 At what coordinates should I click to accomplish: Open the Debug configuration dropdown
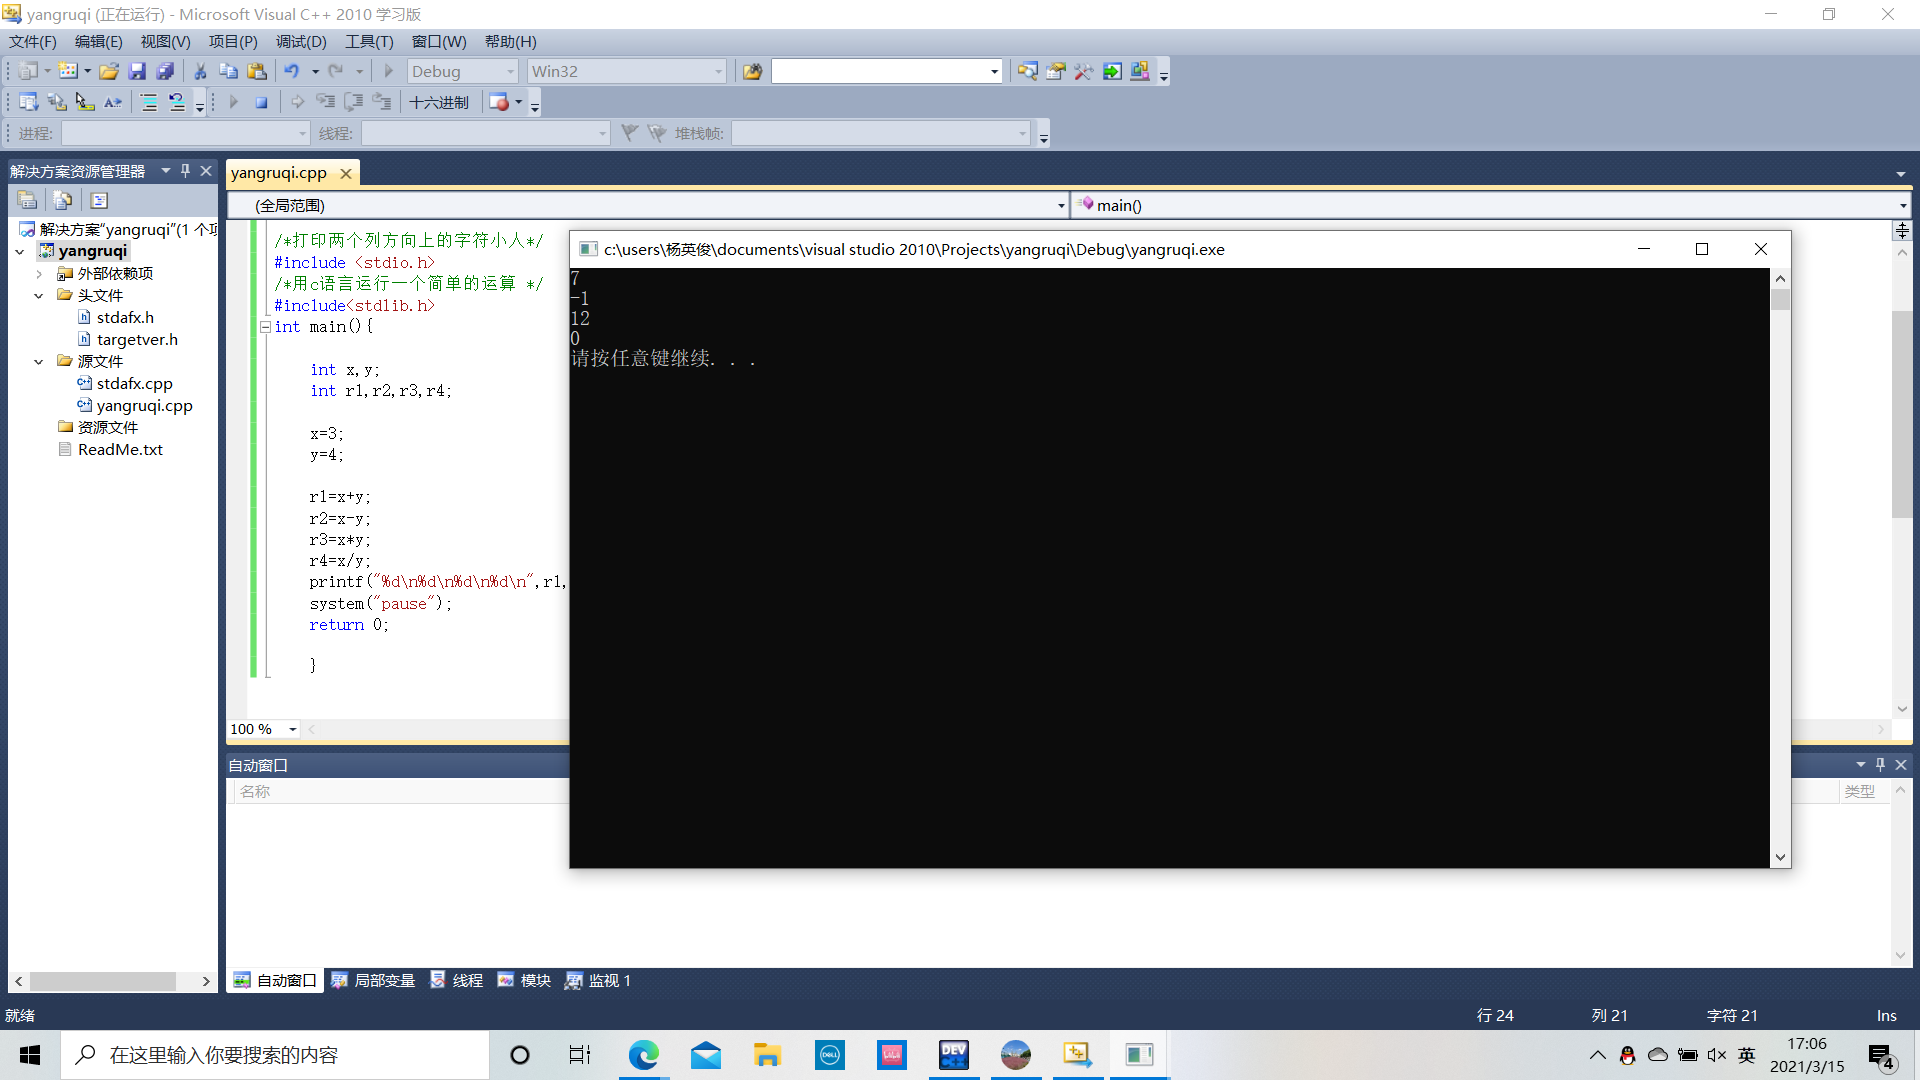pyautogui.click(x=510, y=71)
